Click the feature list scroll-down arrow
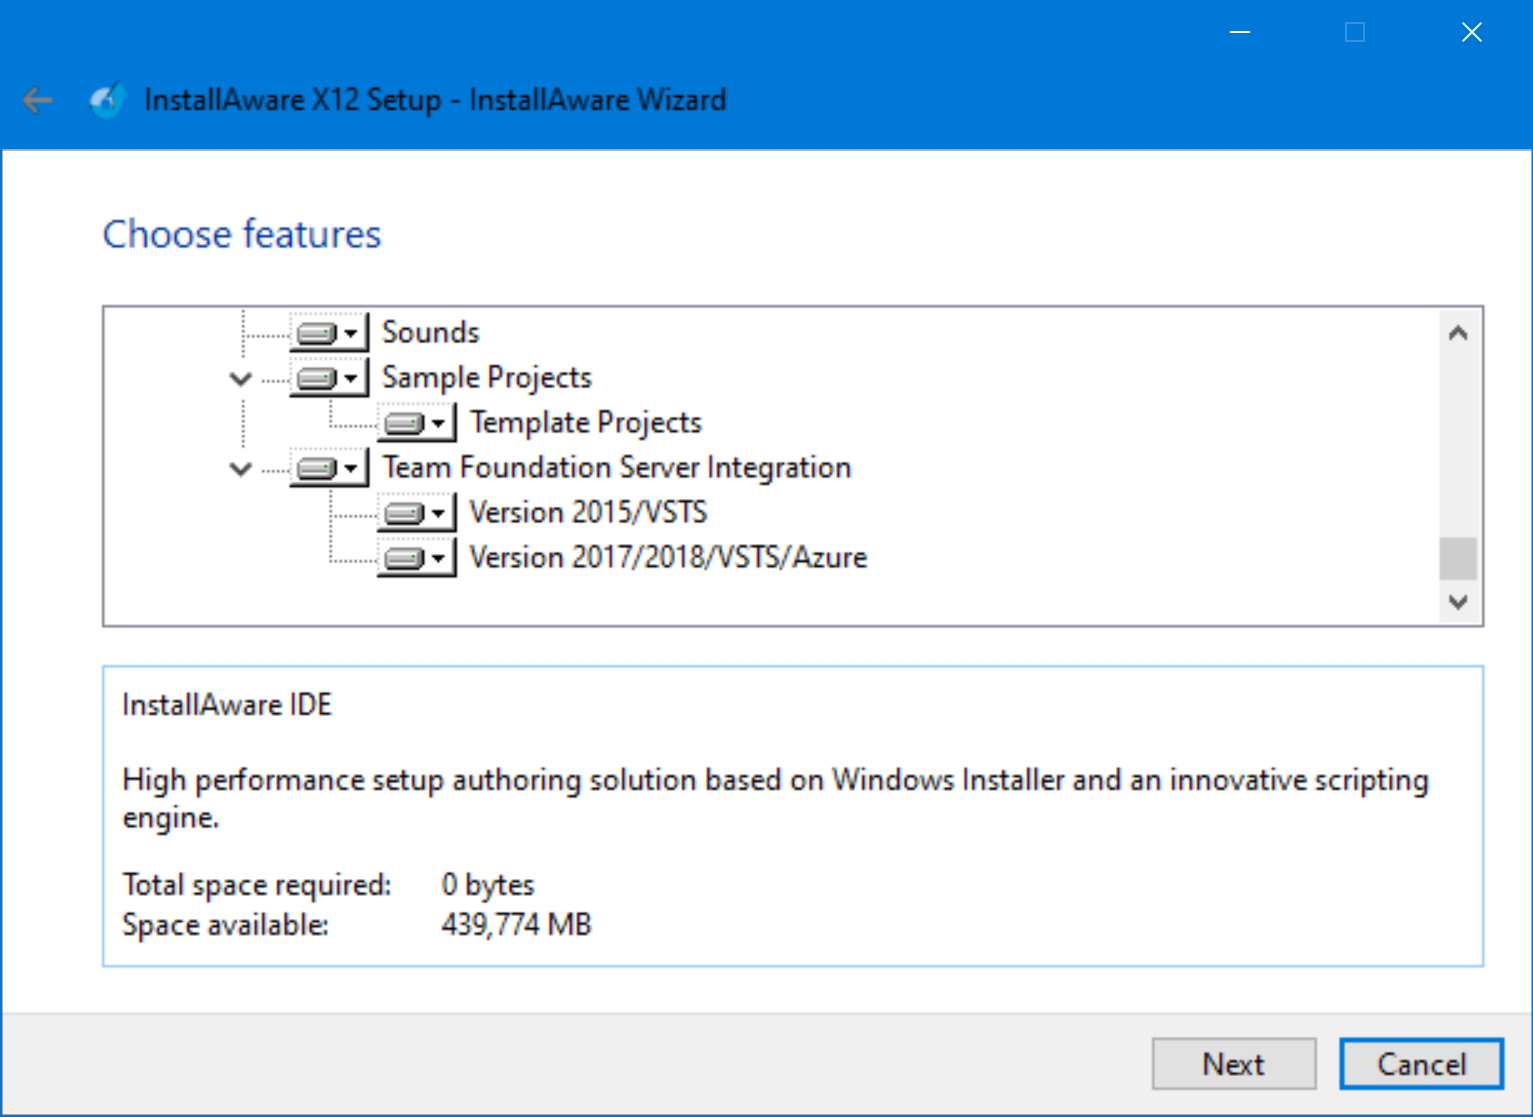Viewport: 1533px width, 1117px height. [x=1458, y=602]
